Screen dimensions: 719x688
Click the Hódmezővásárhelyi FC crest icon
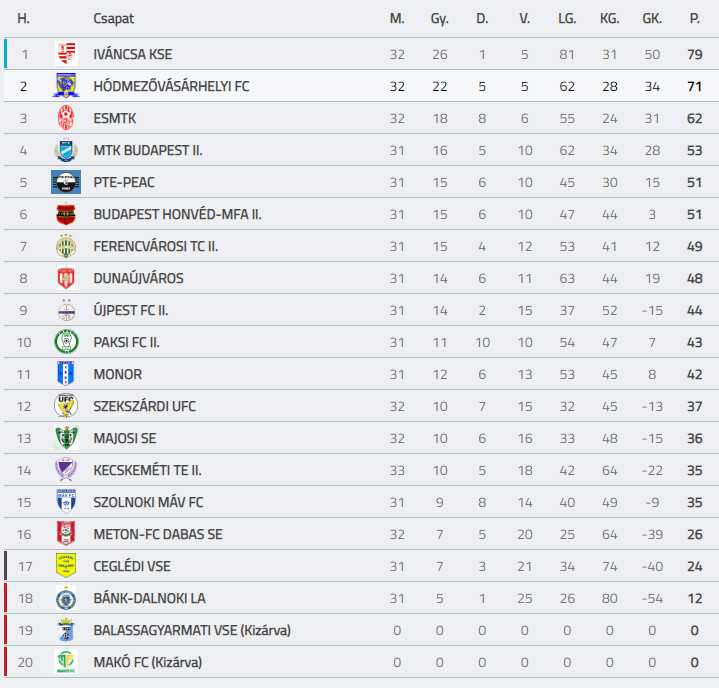click(x=66, y=86)
